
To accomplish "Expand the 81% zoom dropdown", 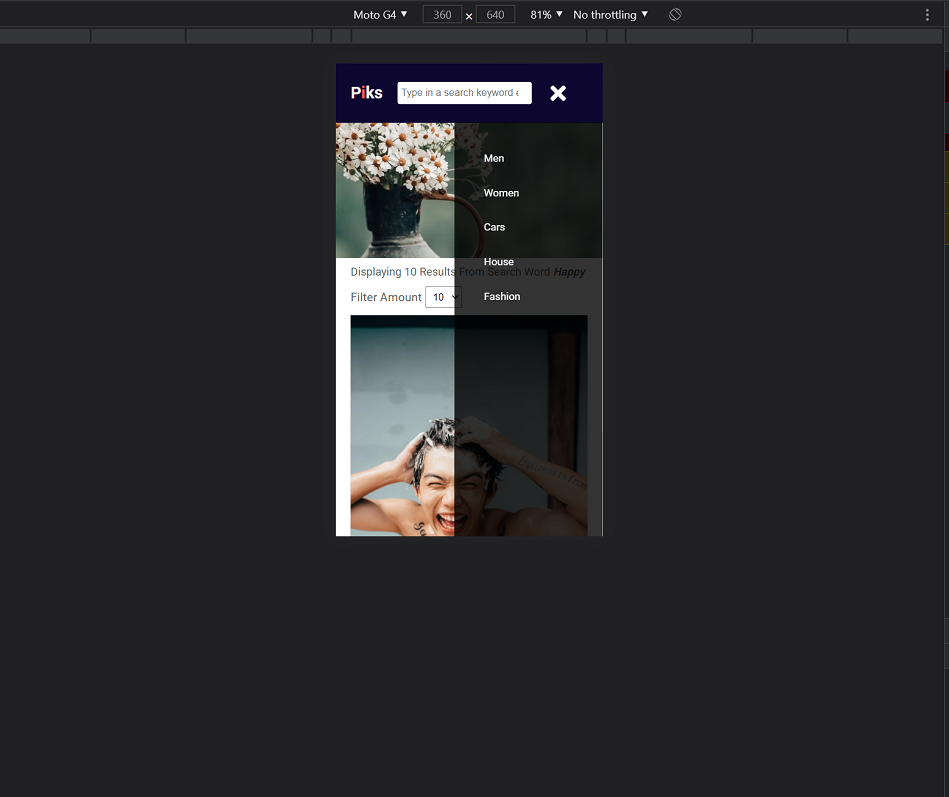I will 546,15.
